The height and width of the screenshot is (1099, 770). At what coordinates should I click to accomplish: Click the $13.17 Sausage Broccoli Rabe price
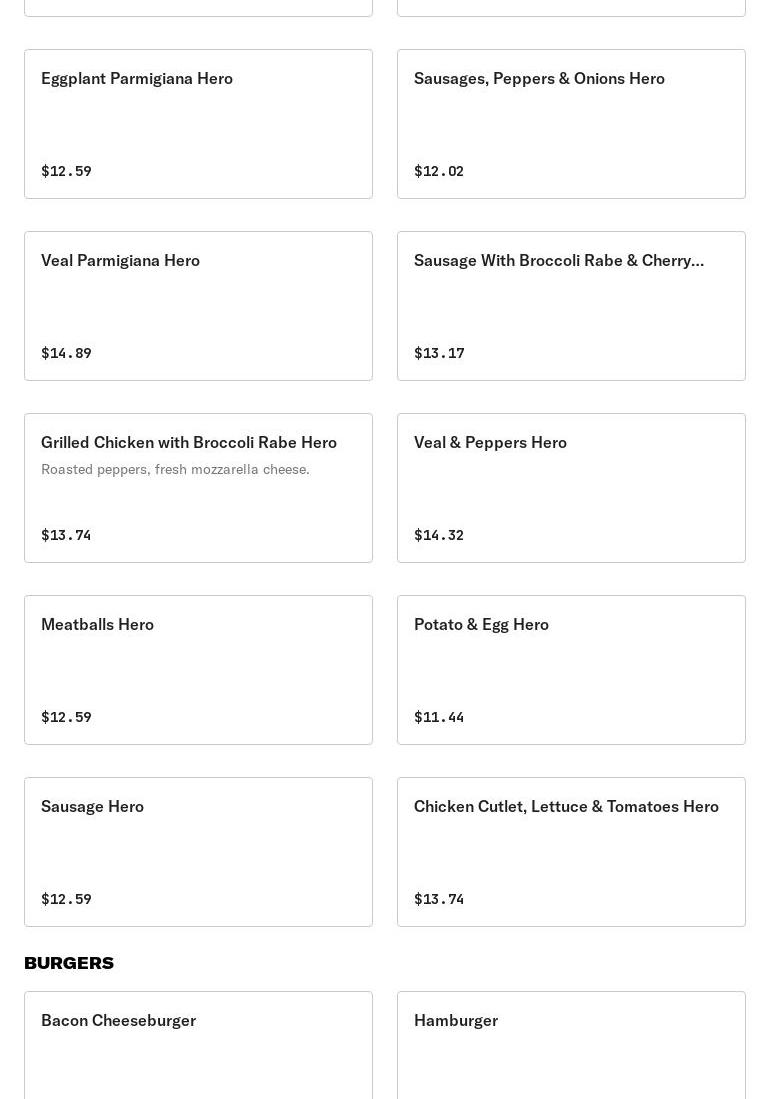[x=439, y=353]
